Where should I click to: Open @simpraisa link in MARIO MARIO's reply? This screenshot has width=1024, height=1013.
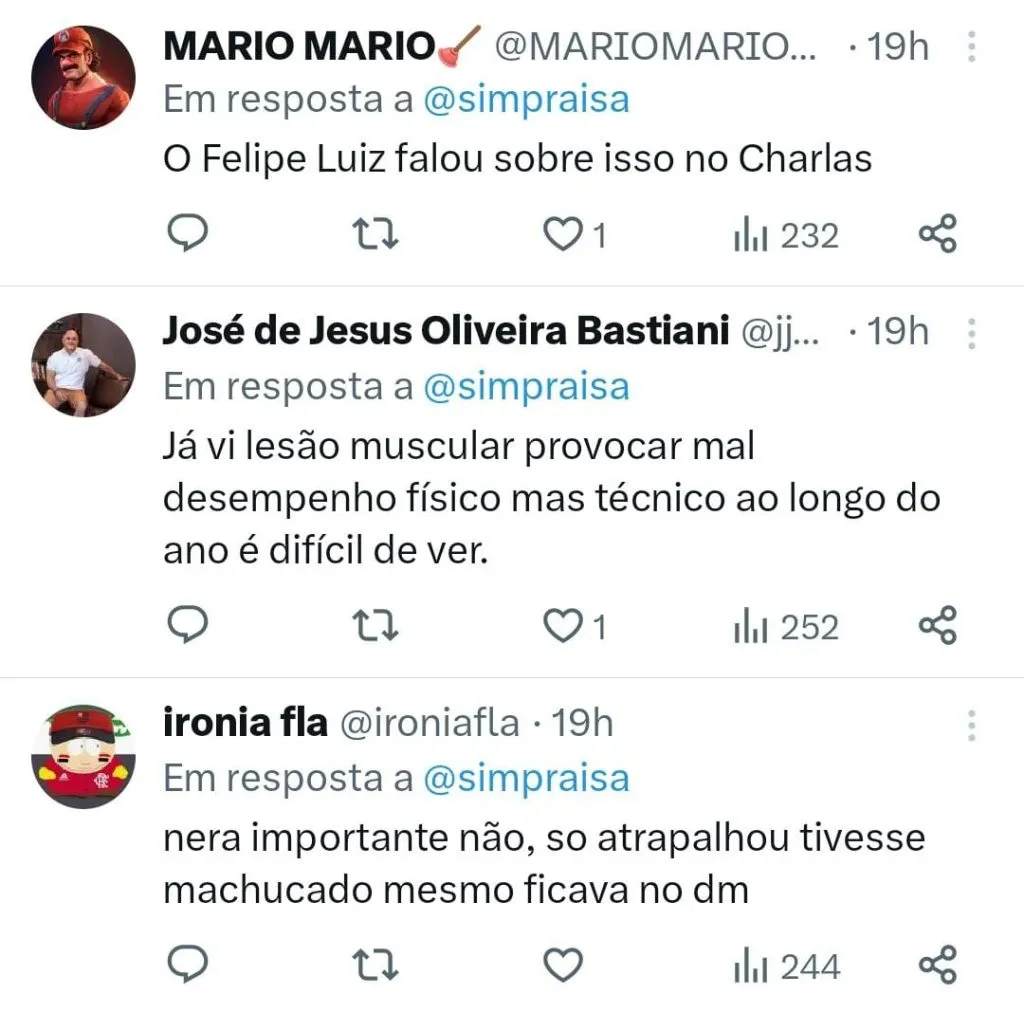(x=526, y=100)
